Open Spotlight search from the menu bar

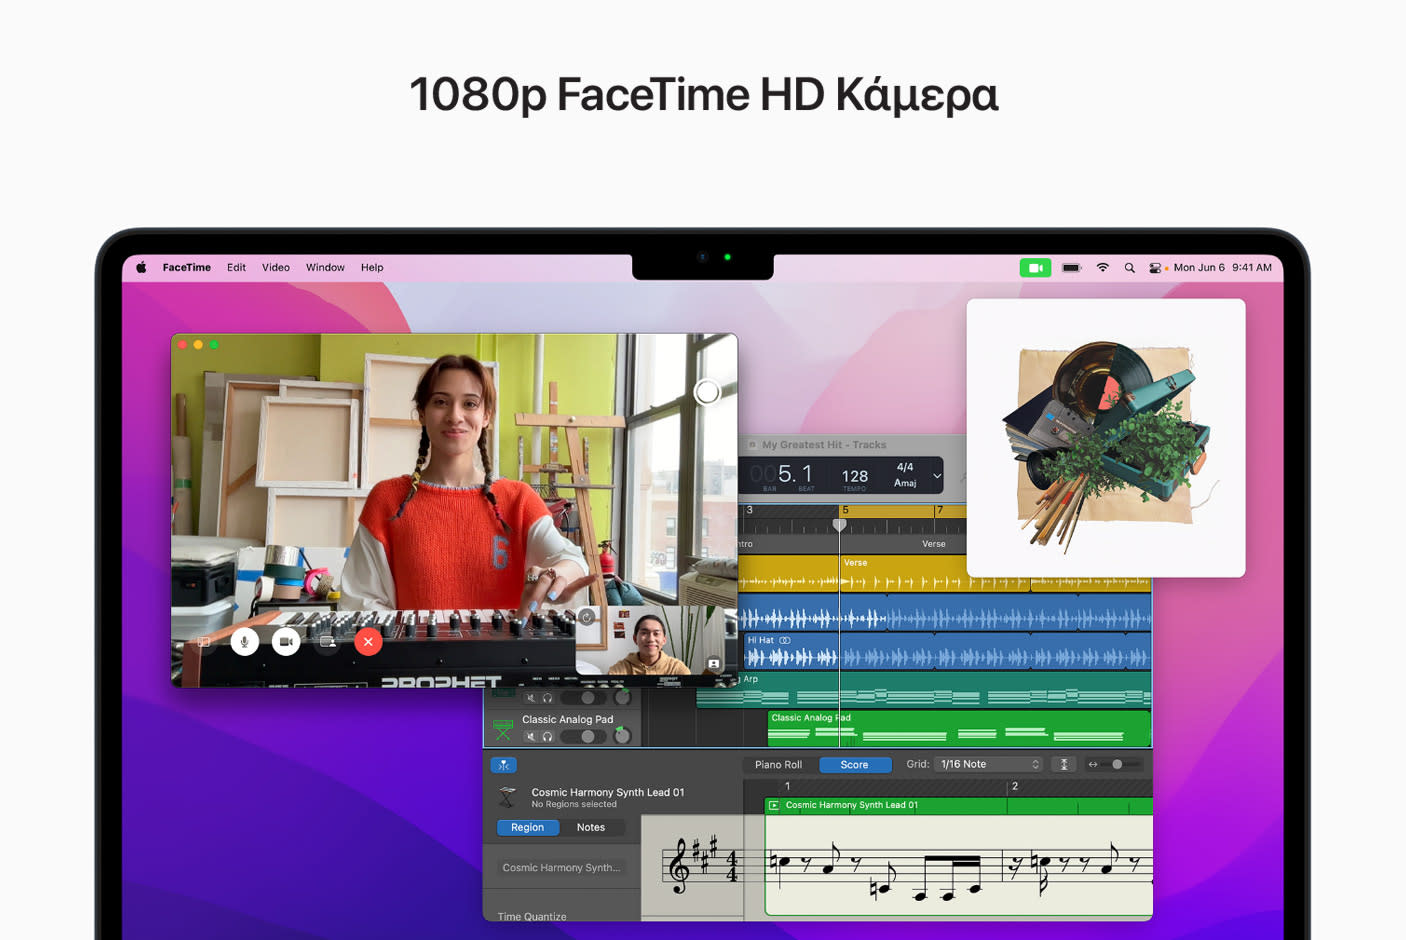click(x=1129, y=268)
